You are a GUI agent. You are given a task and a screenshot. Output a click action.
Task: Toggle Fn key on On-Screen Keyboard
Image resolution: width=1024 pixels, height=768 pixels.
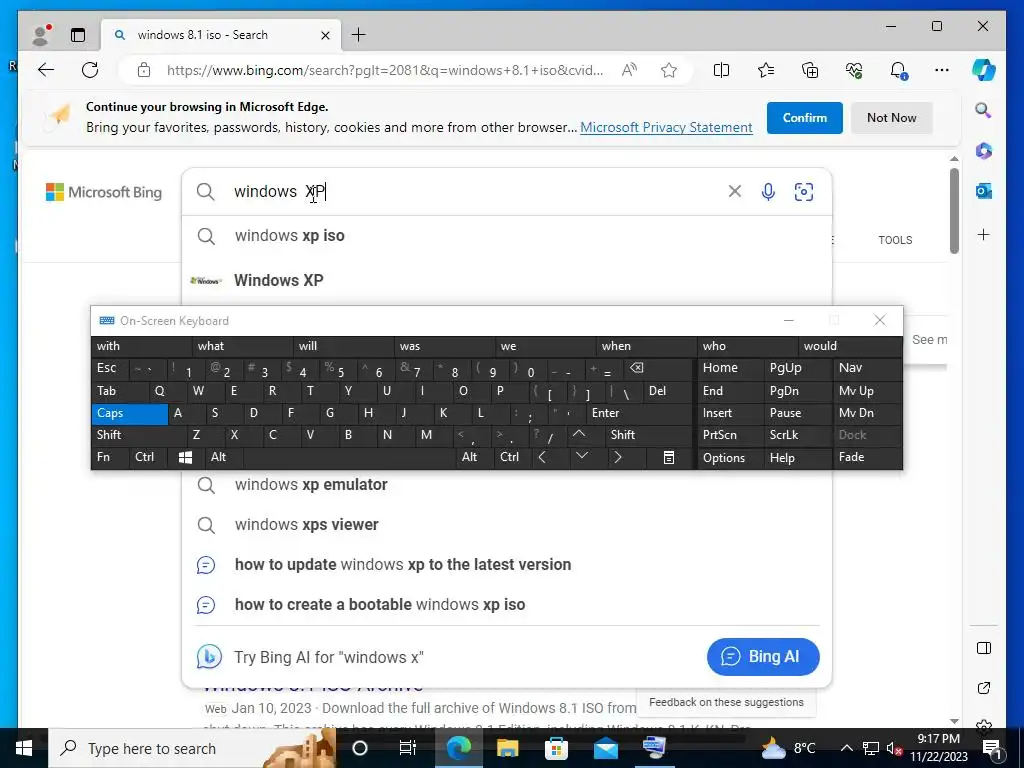[110, 457]
